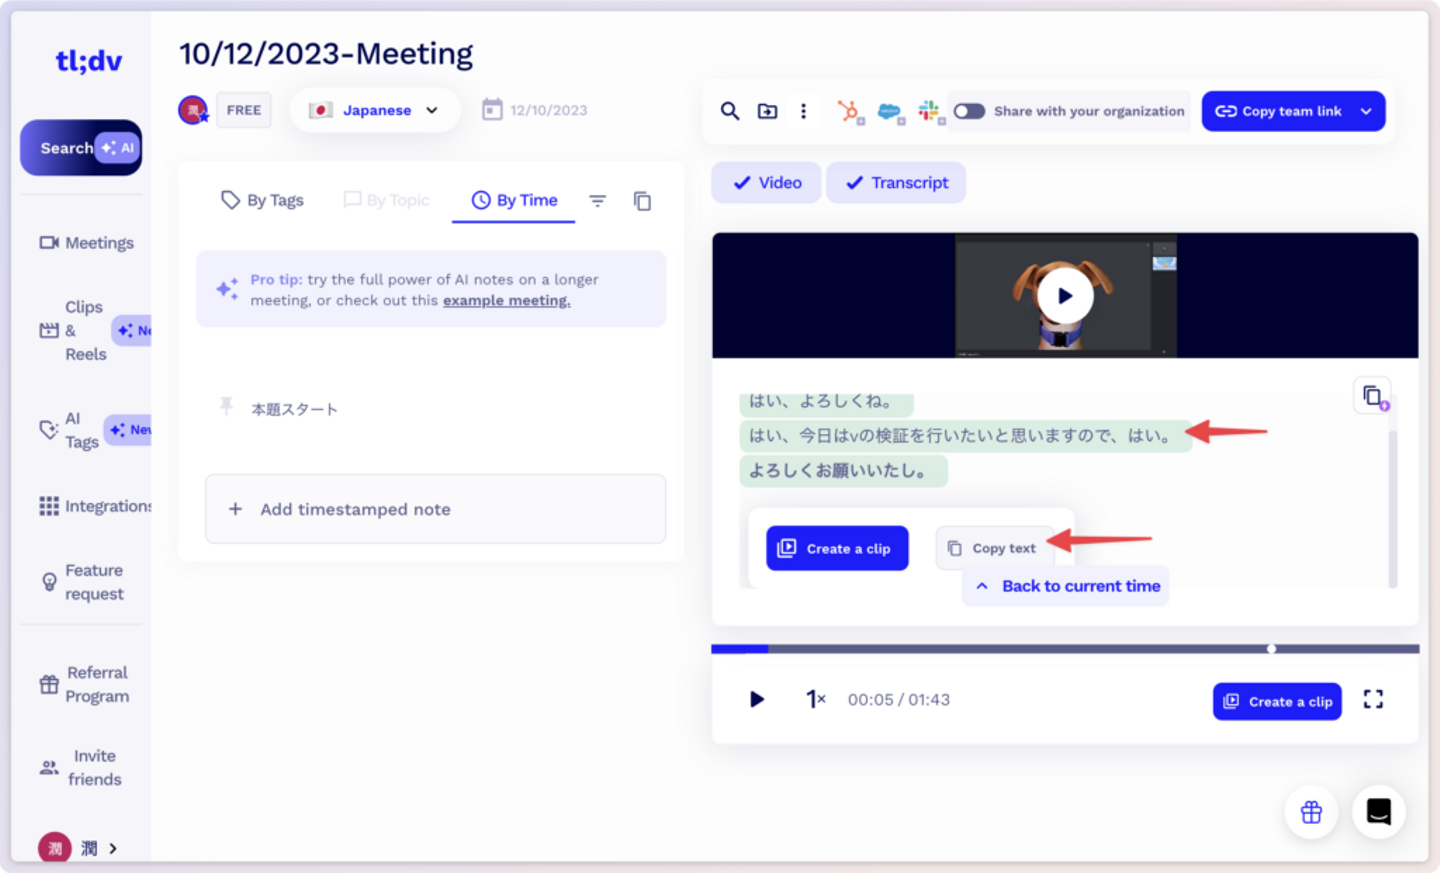Expand the user account chevron

pyautogui.click(x=113, y=848)
